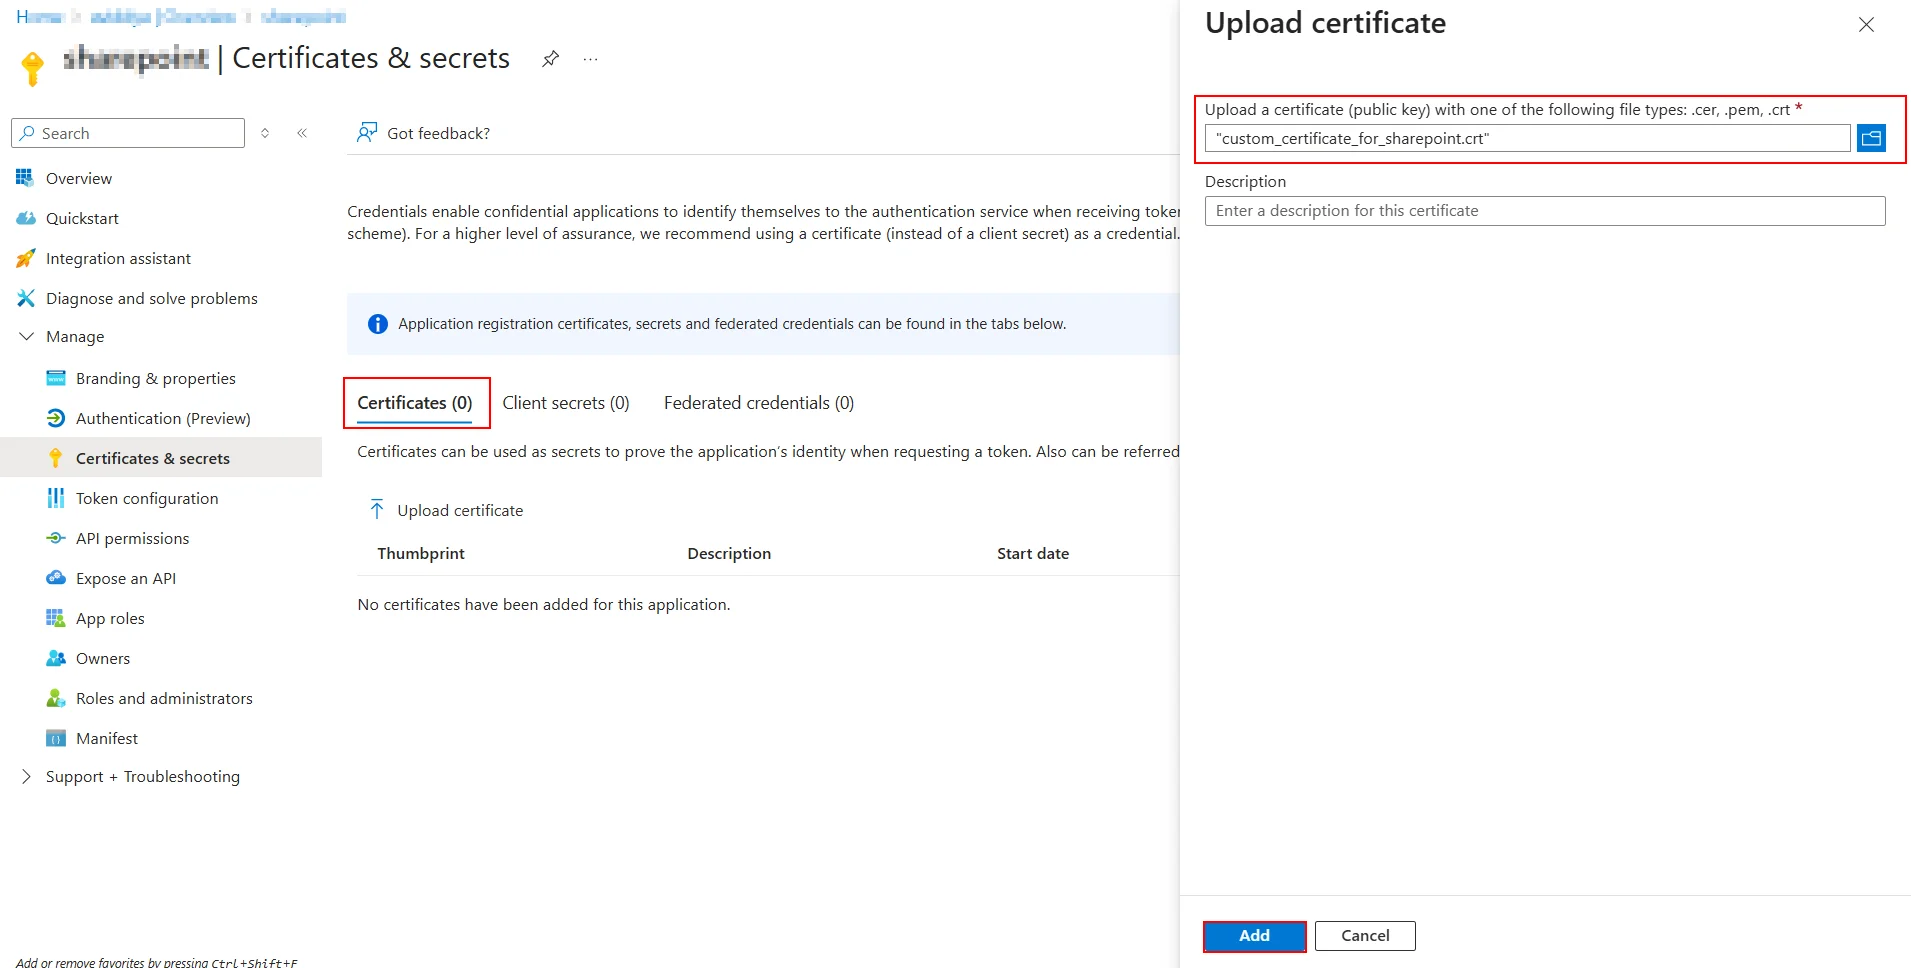Collapse the Manage section chevron
Image resolution: width=1911 pixels, height=968 pixels.
(x=25, y=336)
